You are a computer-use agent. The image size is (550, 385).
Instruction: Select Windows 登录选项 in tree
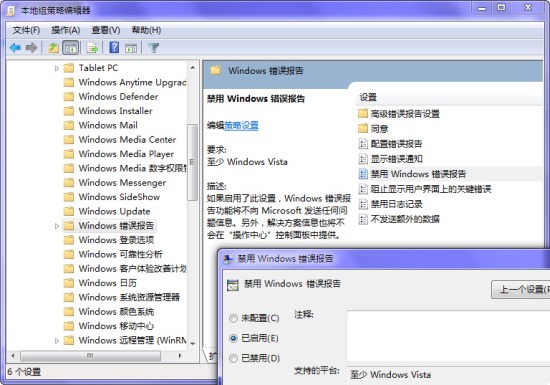116,240
